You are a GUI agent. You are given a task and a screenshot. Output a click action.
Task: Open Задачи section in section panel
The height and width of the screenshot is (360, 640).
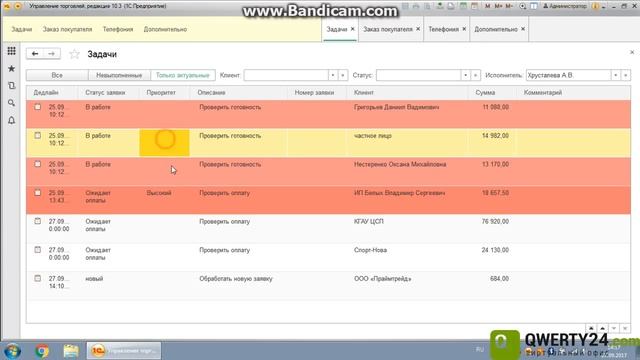coord(22,29)
